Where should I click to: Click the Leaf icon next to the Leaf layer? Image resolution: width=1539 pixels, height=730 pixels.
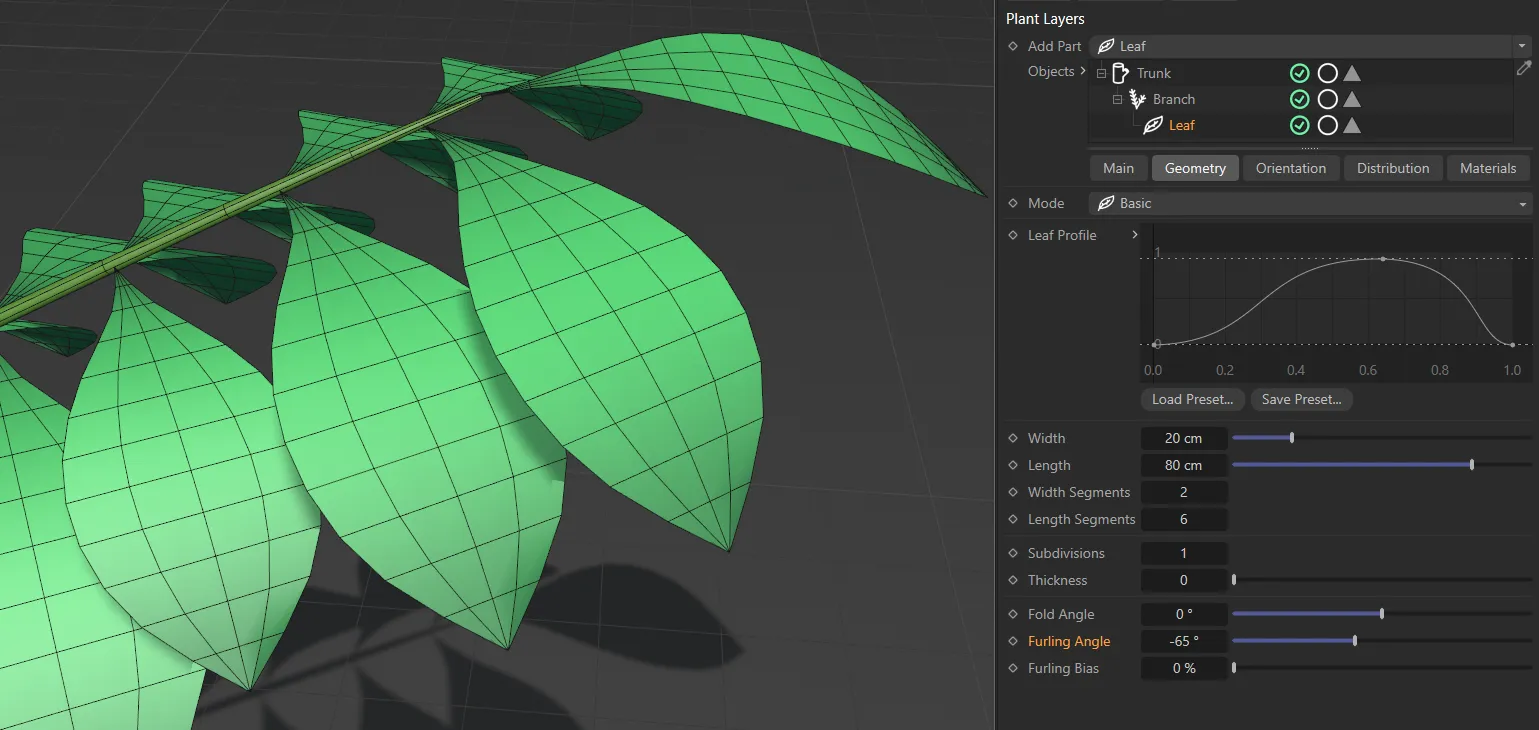tap(1153, 125)
